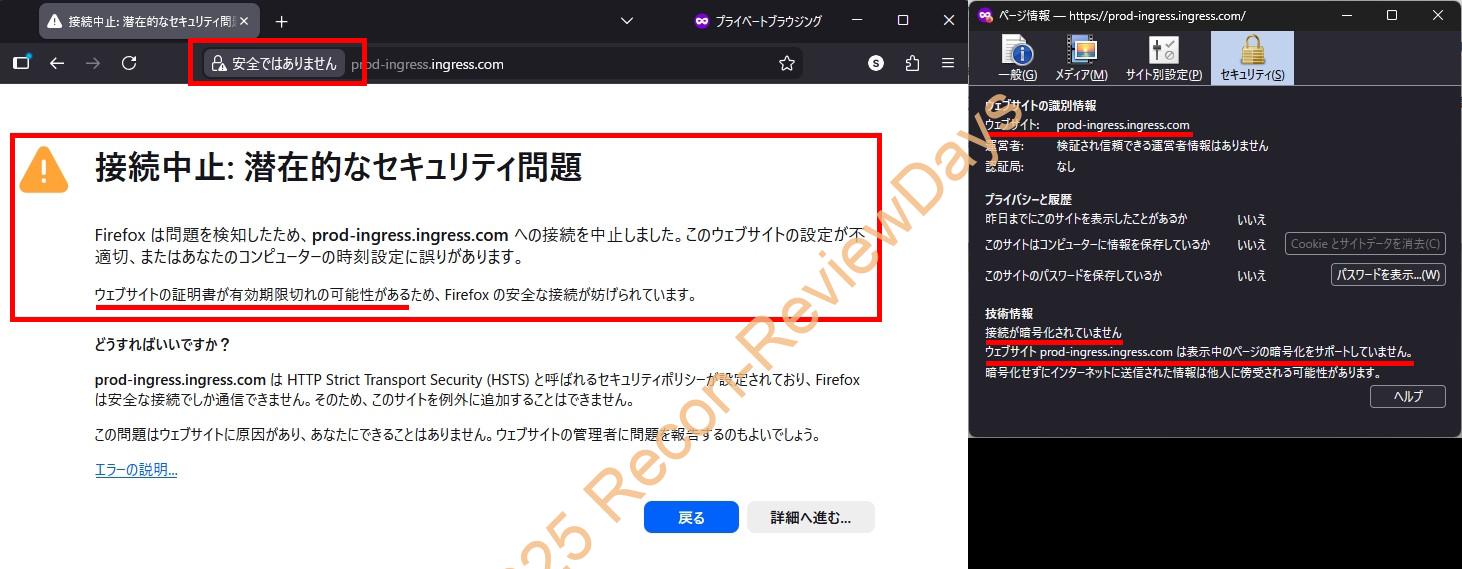Open a new tab with plus button
Viewport: 1462px width, 569px height.
[x=282, y=21]
